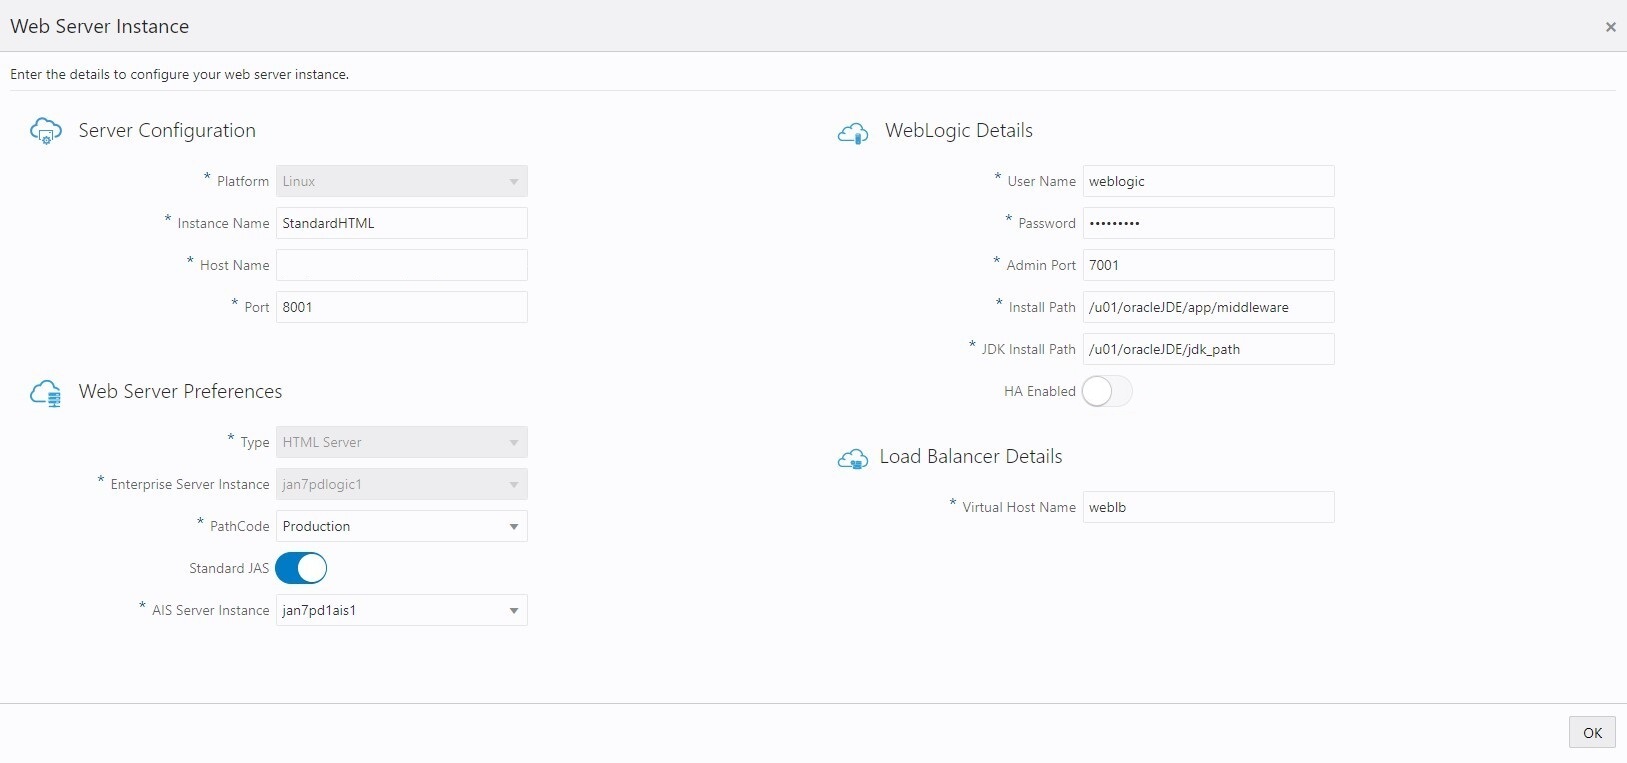Click the Password label
Screen dimensions: 1627x763
click(1047, 223)
